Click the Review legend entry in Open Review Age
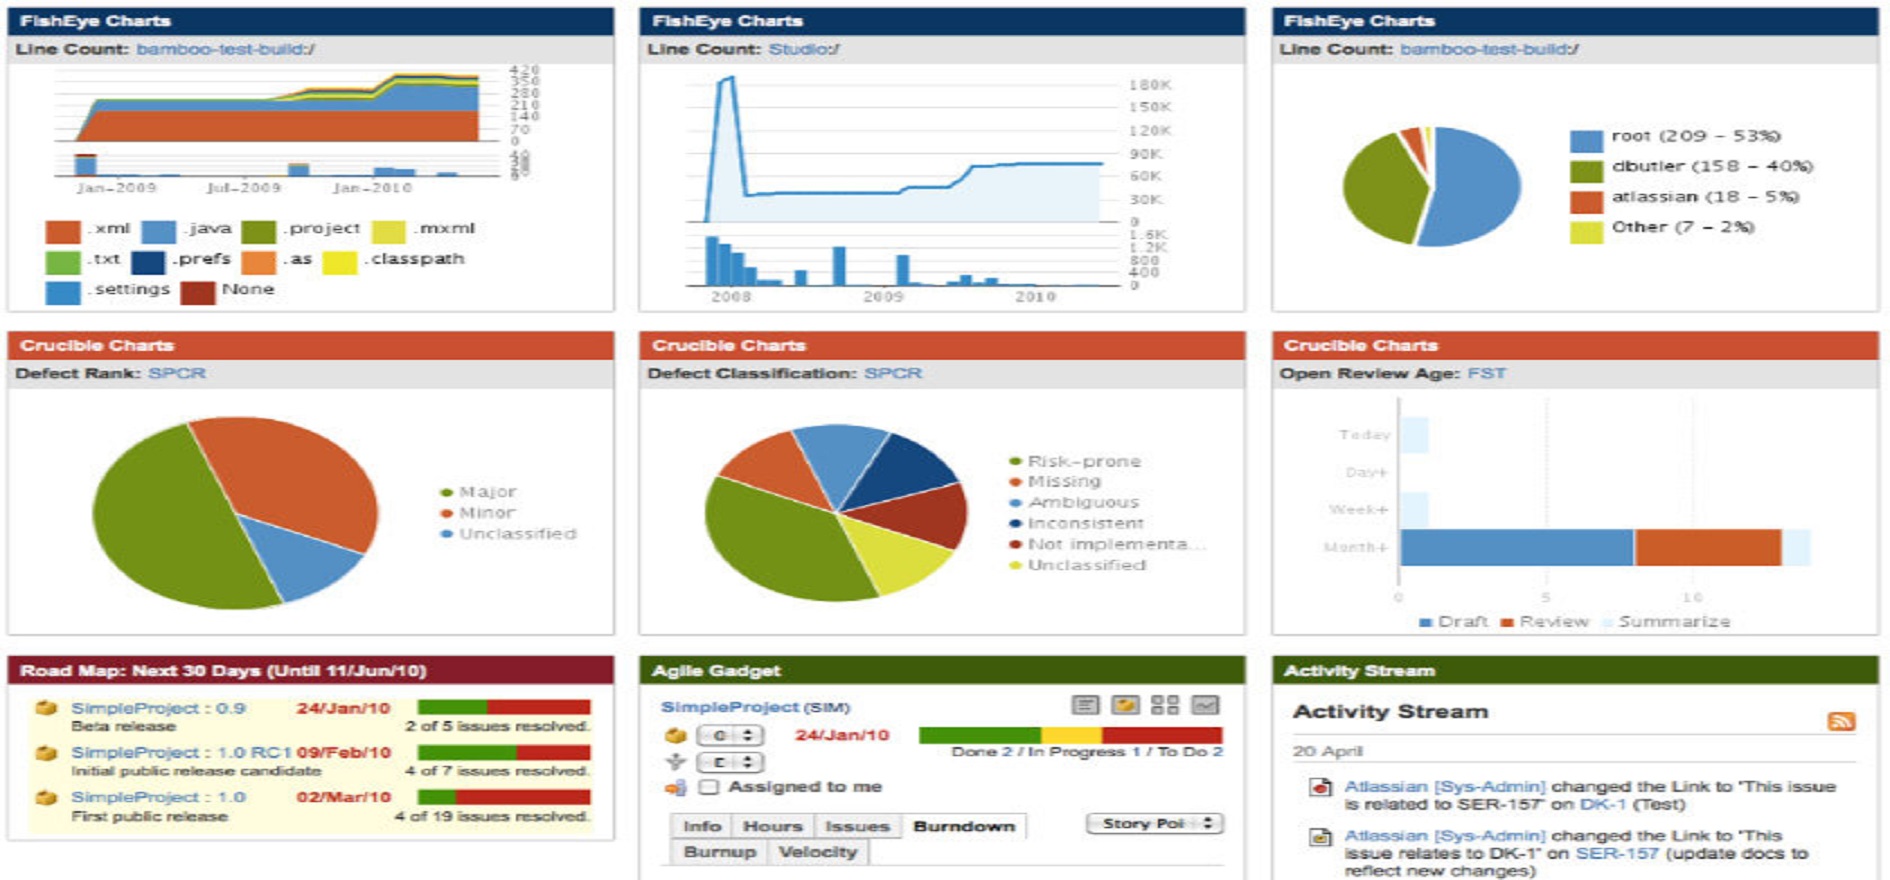 tap(1545, 622)
